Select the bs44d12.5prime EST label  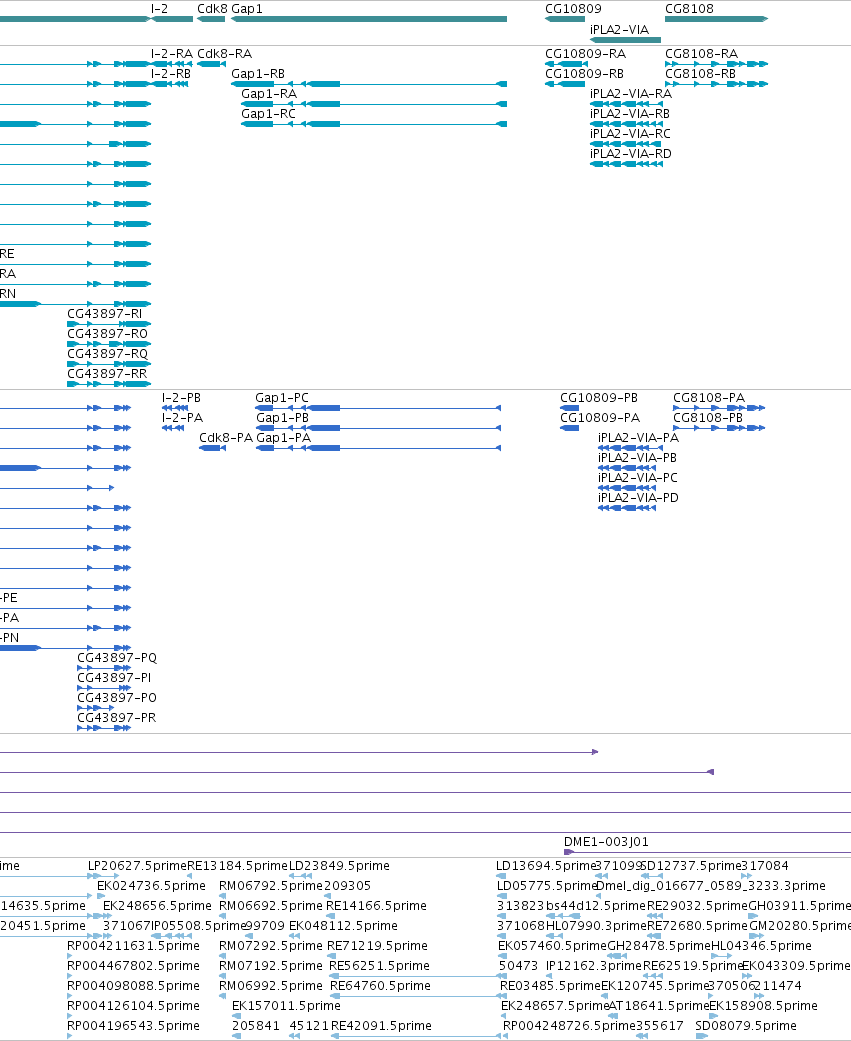[595, 906]
